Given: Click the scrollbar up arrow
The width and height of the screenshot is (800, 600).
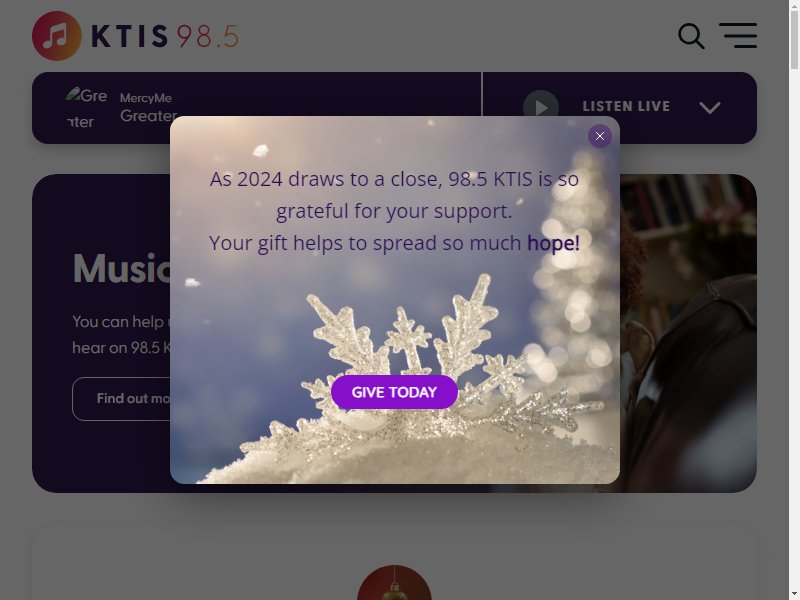Looking at the screenshot, I should tap(794, 4).
